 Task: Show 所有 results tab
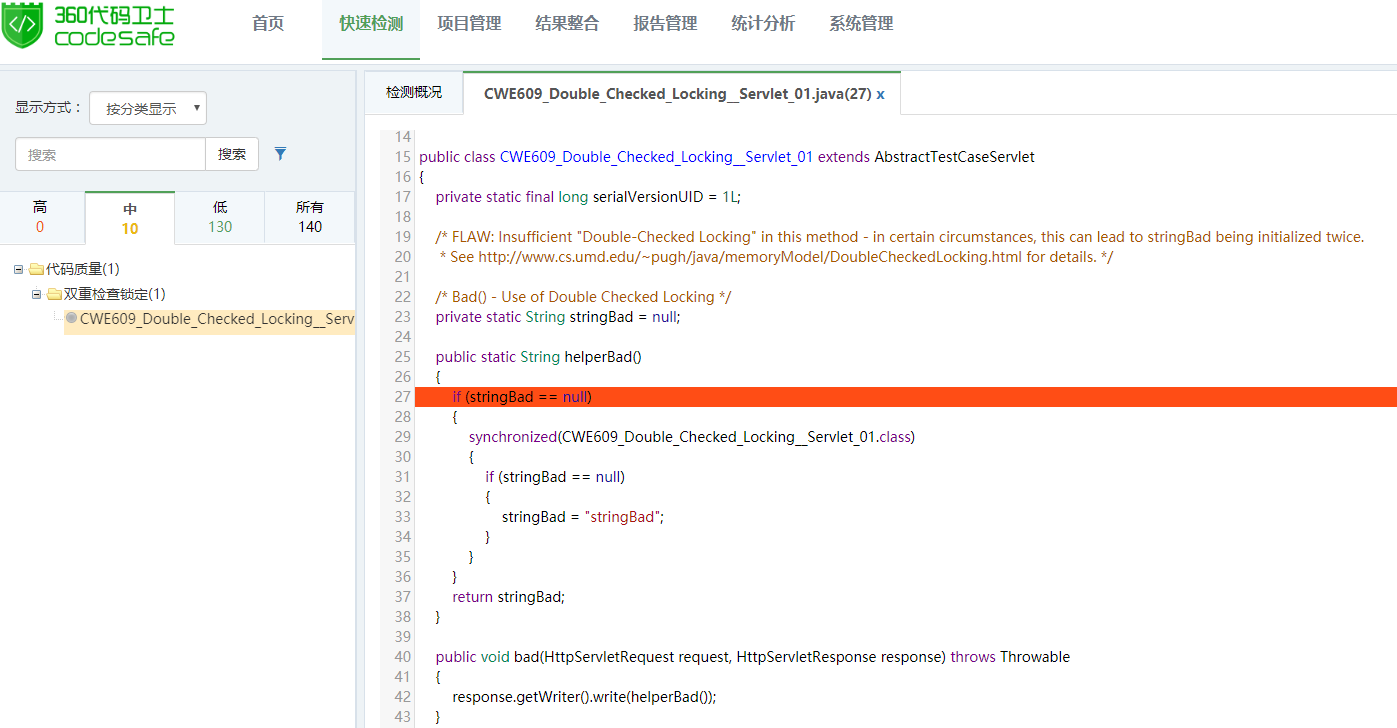pos(310,217)
